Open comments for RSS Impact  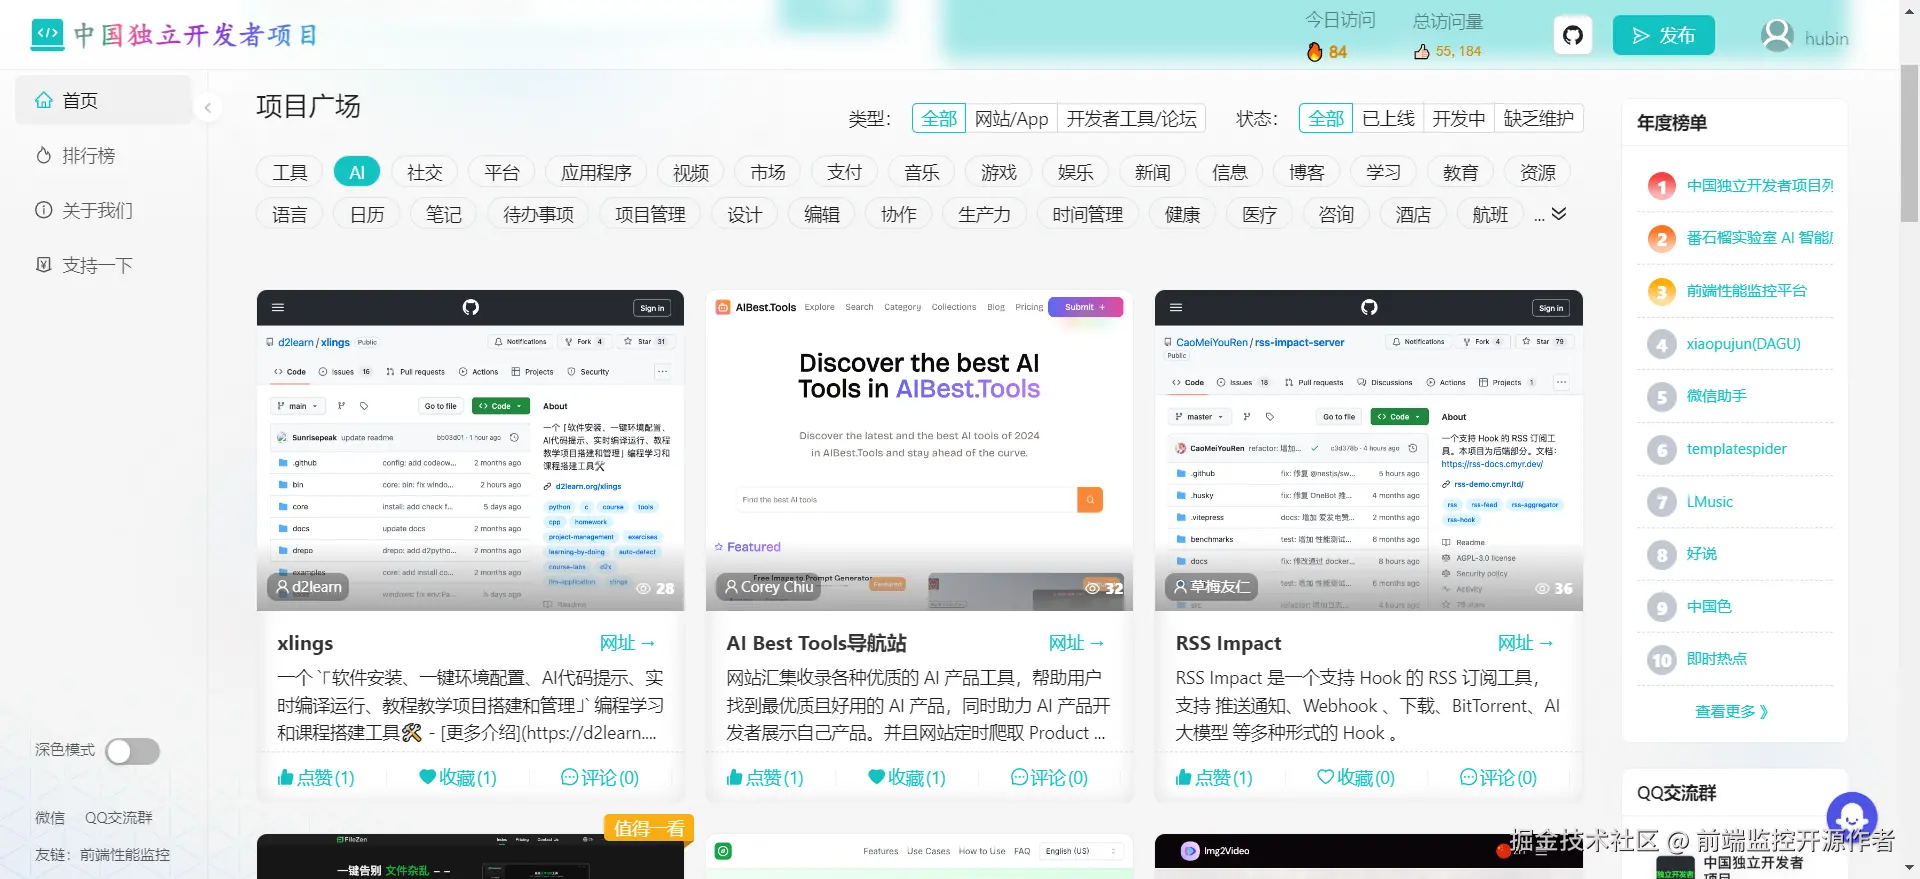pyautogui.click(x=1498, y=777)
